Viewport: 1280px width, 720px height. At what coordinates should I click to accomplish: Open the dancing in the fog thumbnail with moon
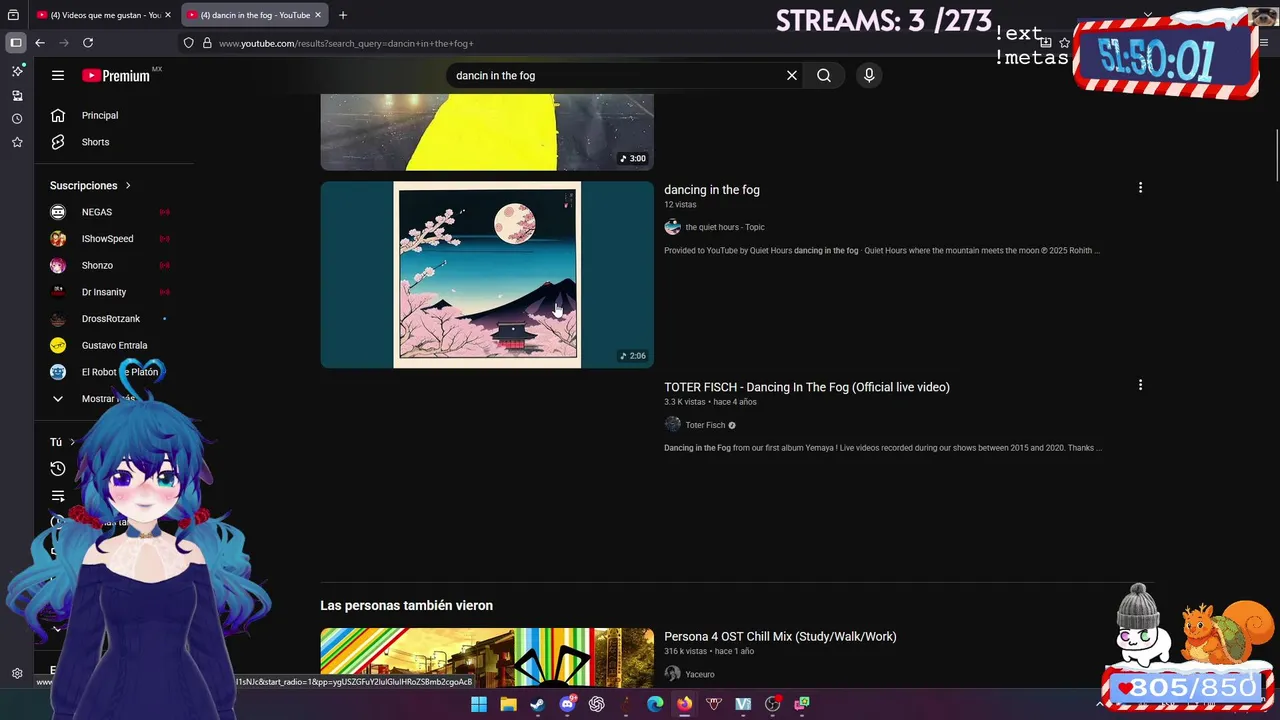pyautogui.click(x=487, y=274)
